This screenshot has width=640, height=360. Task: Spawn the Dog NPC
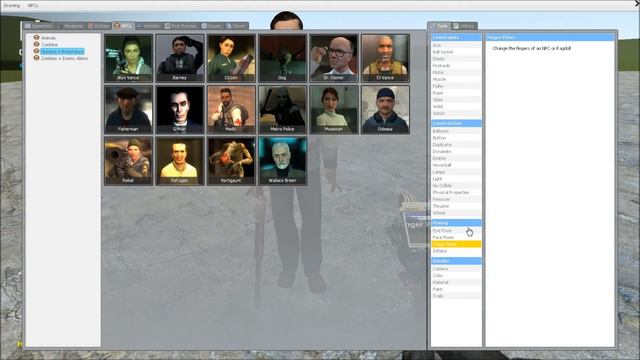pyautogui.click(x=282, y=58)
